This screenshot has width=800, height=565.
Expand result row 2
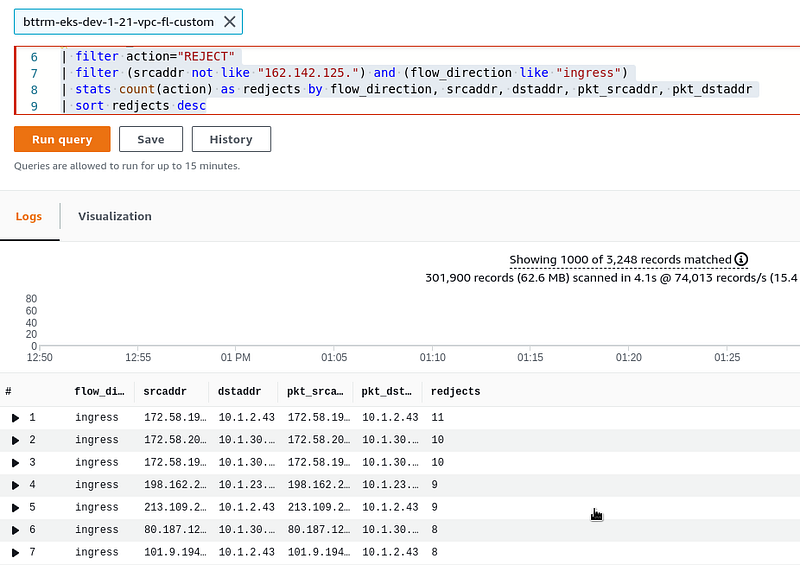pyautogui.click(x=15, y=440)
